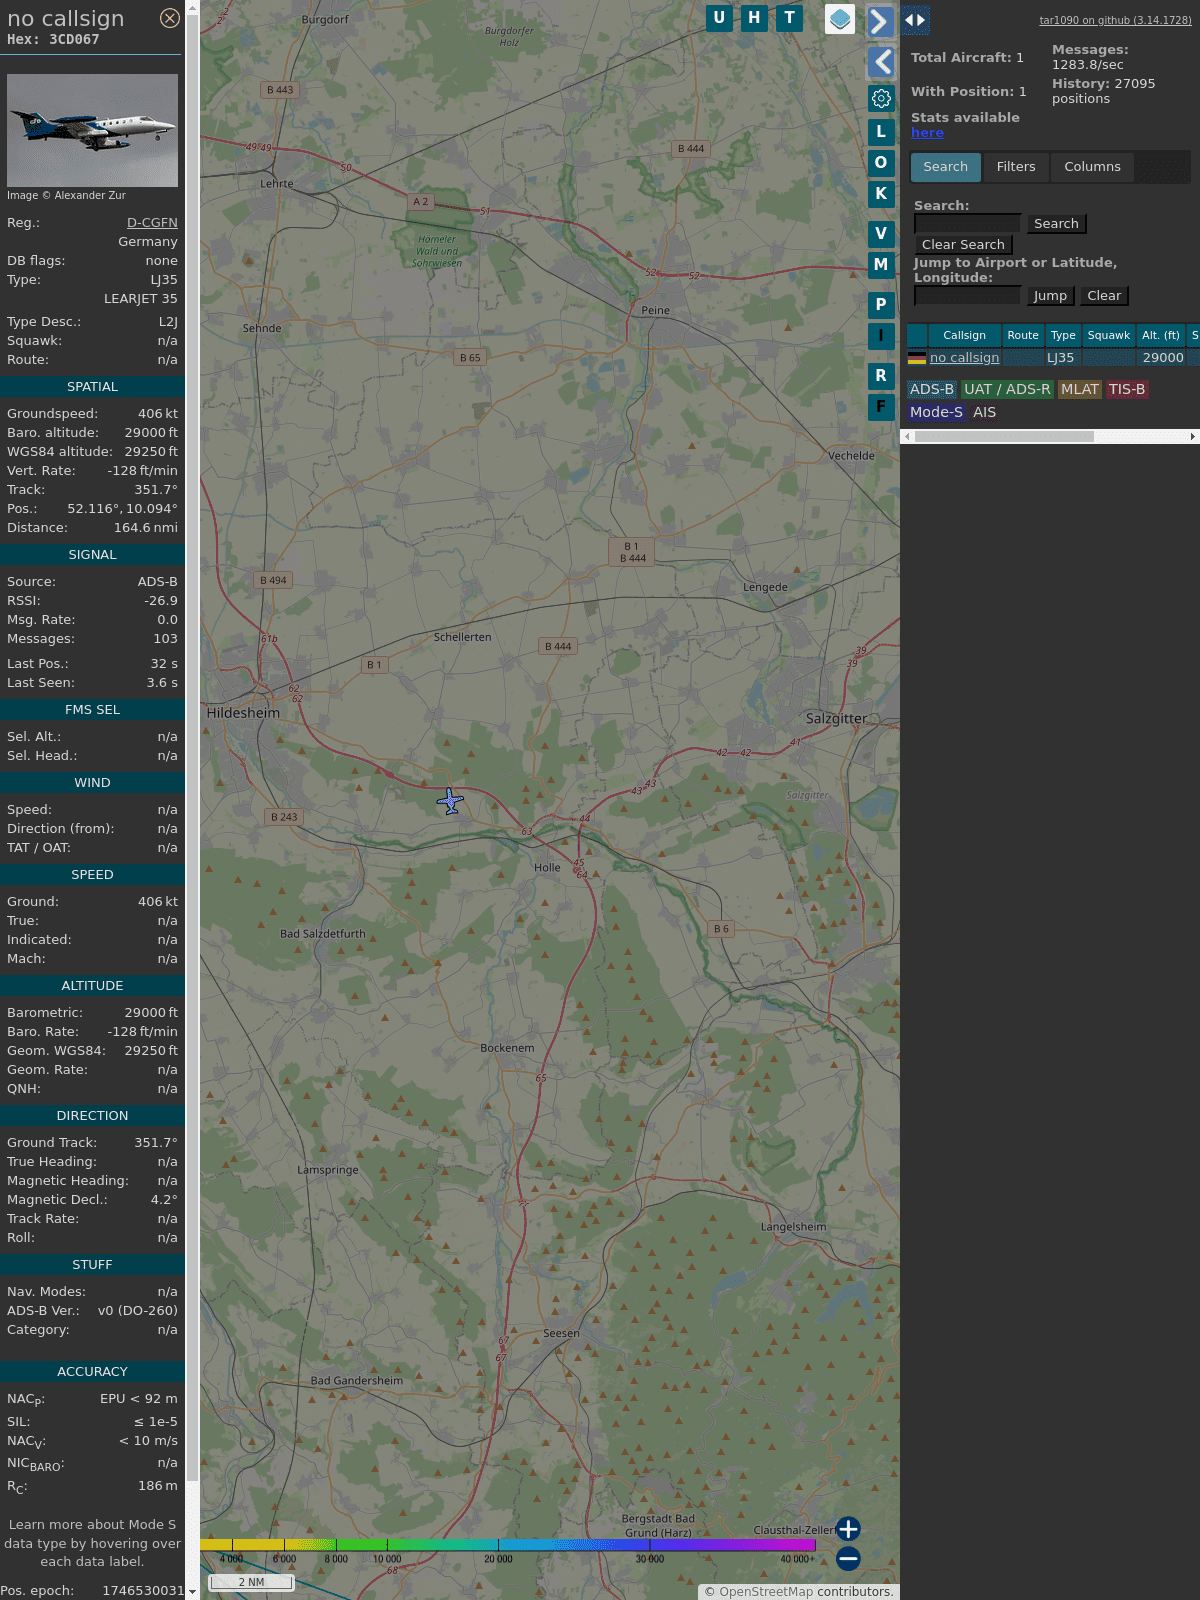The image size is (1200, 1600).
Task: Select the 'no callsign' aircraft row link
Action: click(964, 358)
